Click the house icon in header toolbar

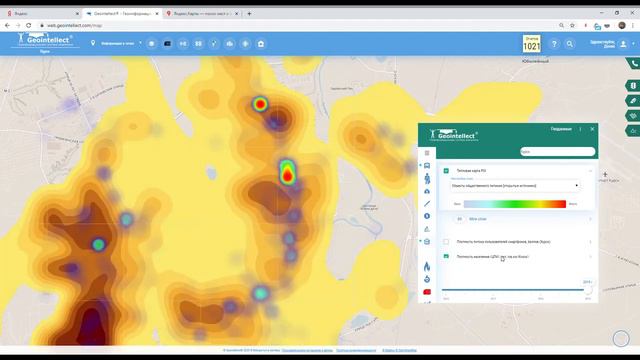[x=261, y=44]
